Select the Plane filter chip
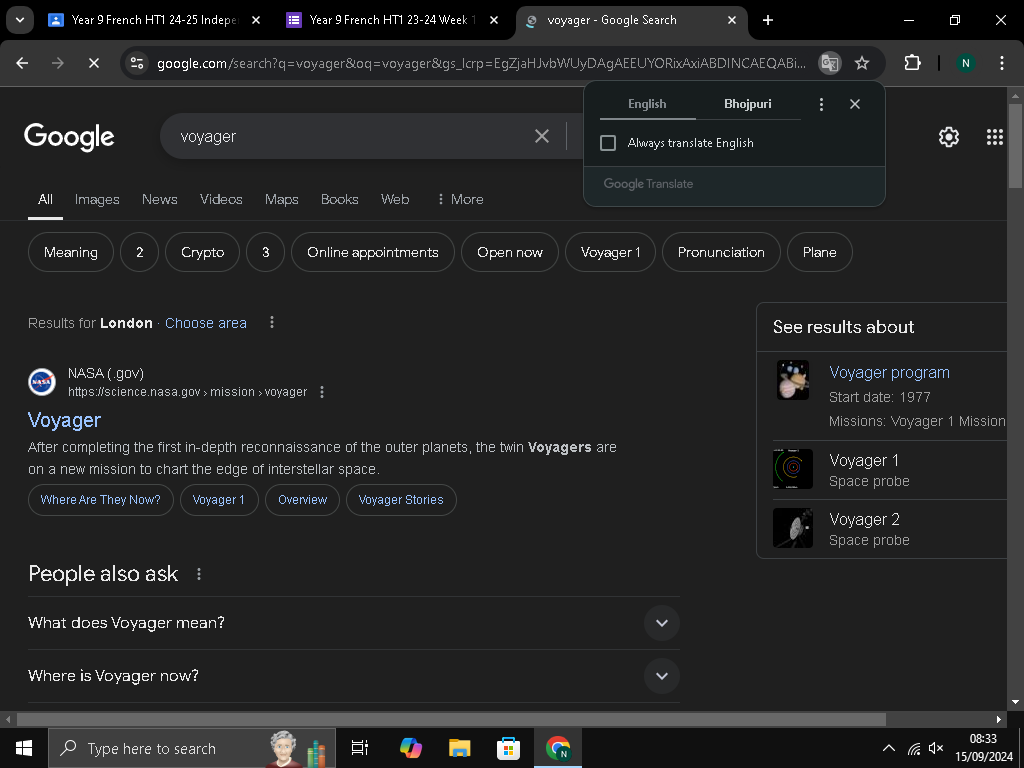The width and height of the screenshot is (1024, 768). click(x=820, y=252)
